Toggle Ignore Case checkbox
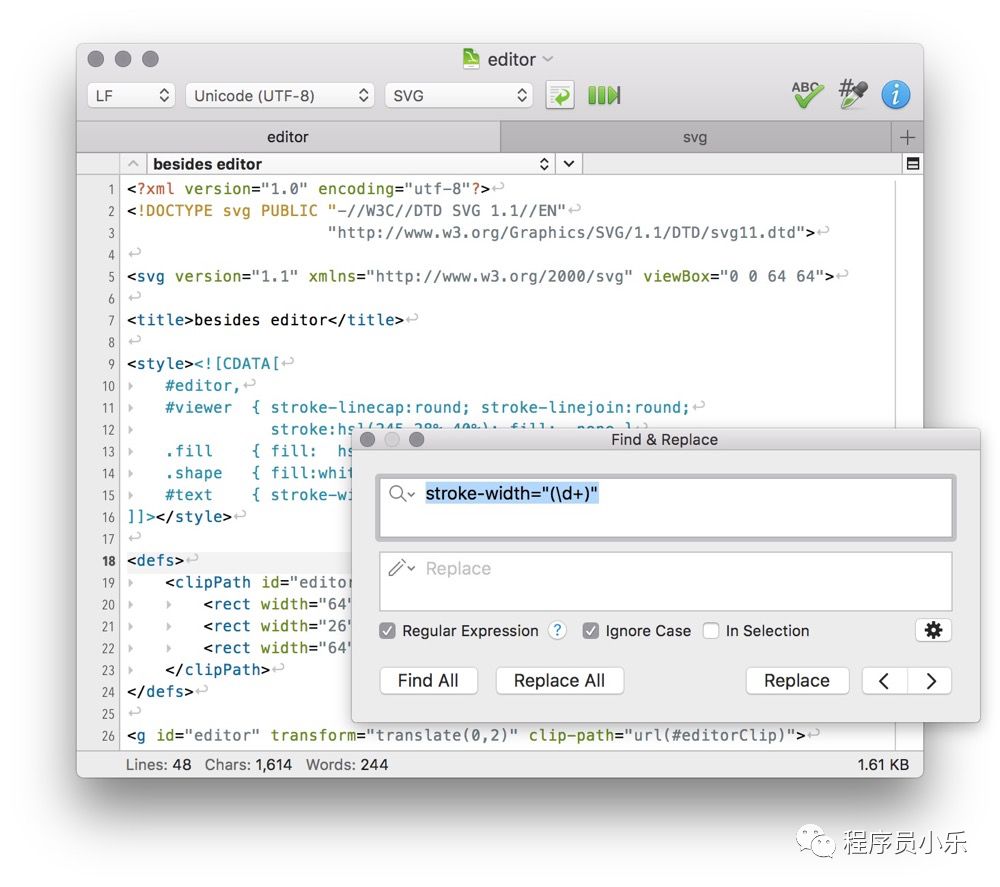The width and height of the screenshot is (1000, 887). (x=591, y=631)
